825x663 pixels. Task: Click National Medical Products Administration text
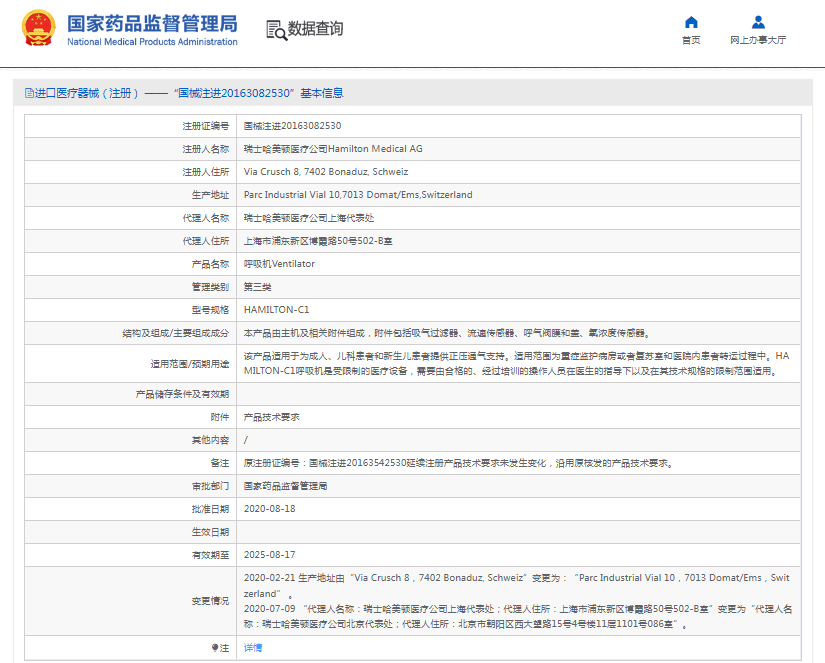152,42
